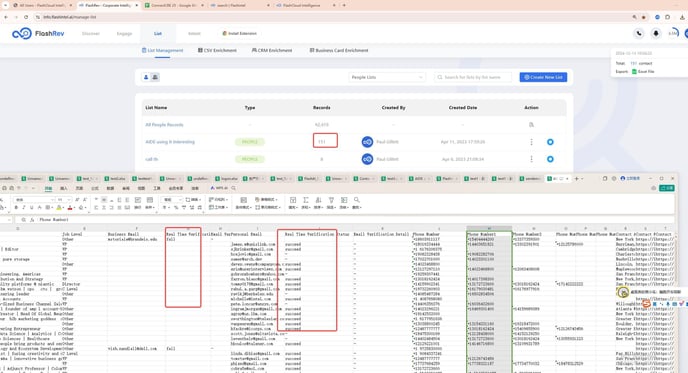Image resolution: width=688 pixels, height=373 pixels.
Task: Select the Home ribbon tab in spreadsheet
Action: pos(48,188)
